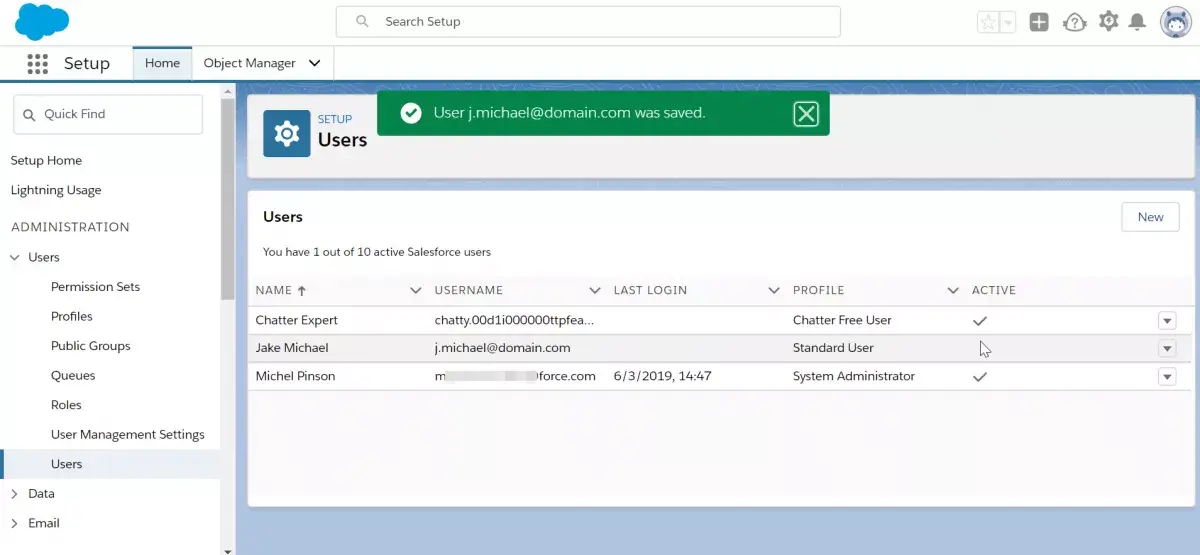Open the Name column dropdown chevron
1200x555 pixels.
(416, 290)
